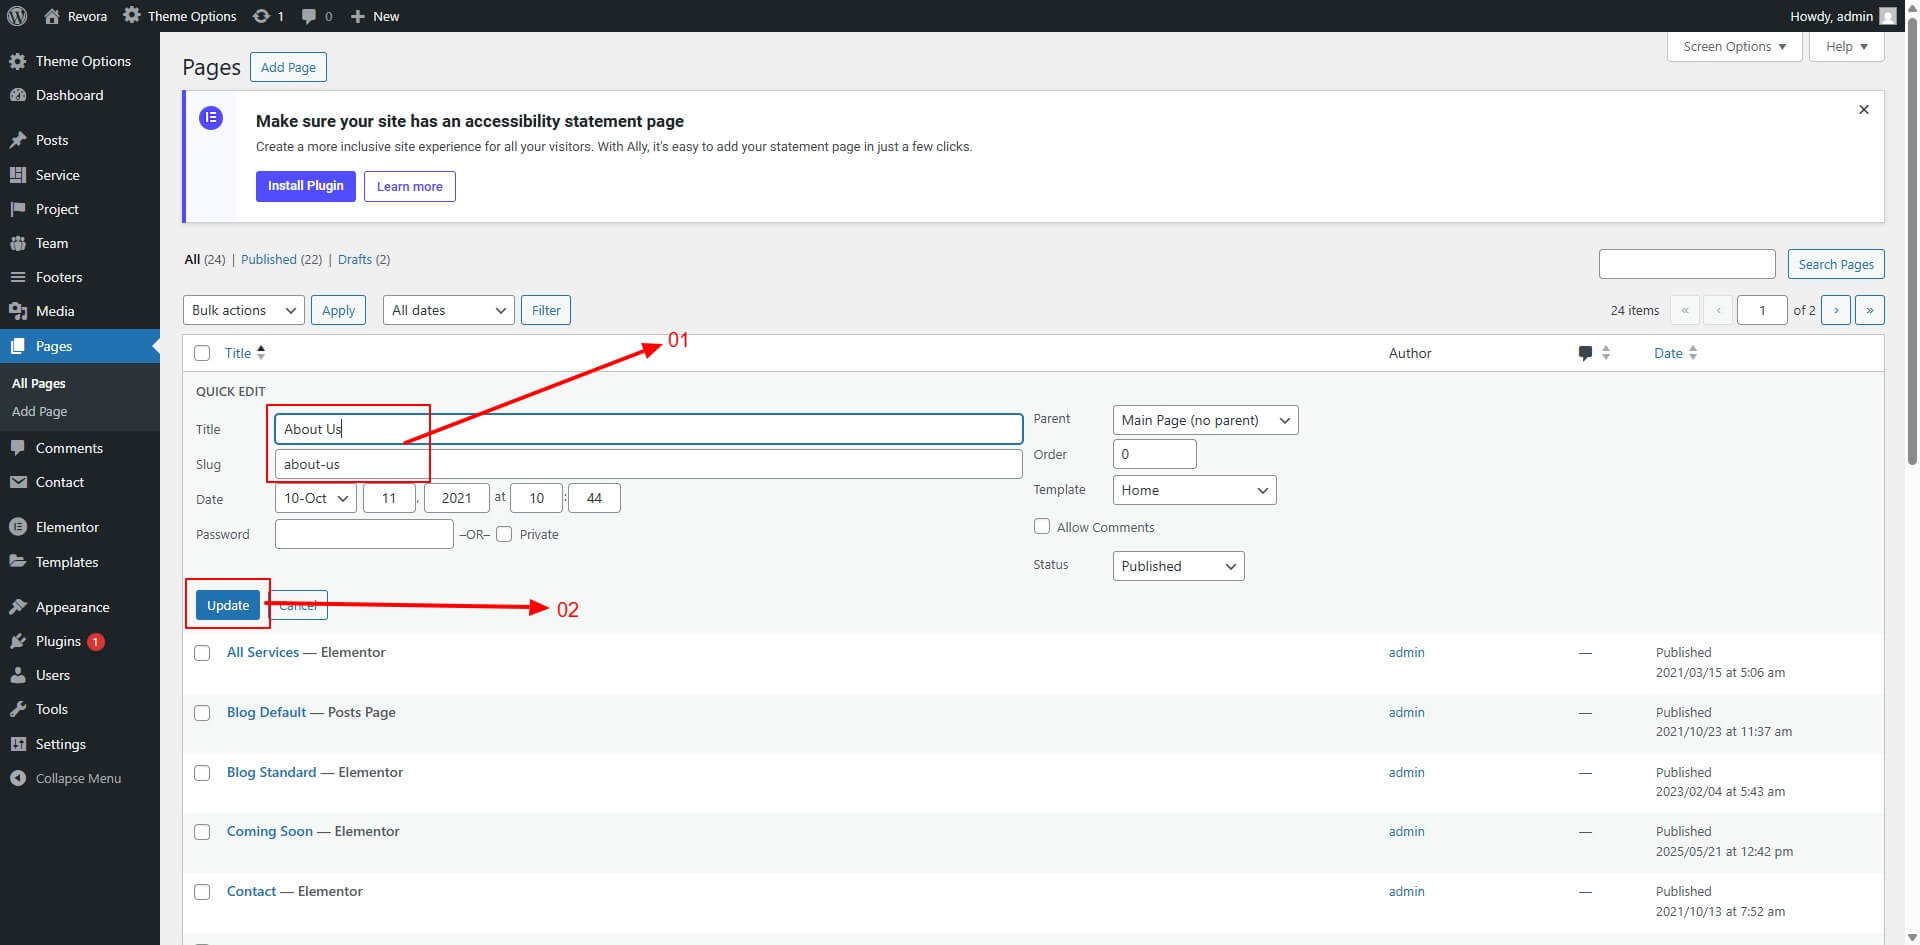Jump to the last page double arrow
Image resolution: width=1920 pixels, height=945 pixels.
click(x=1870, y=310)
